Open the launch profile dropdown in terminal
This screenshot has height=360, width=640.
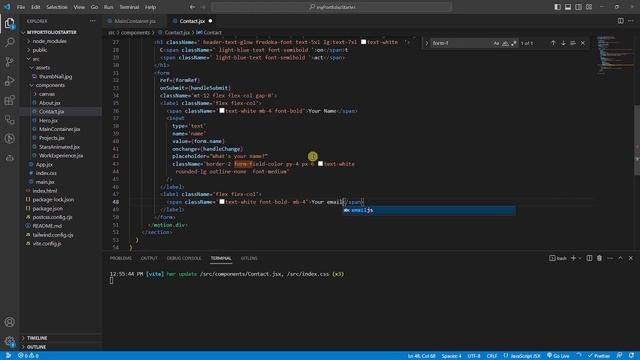580,258
